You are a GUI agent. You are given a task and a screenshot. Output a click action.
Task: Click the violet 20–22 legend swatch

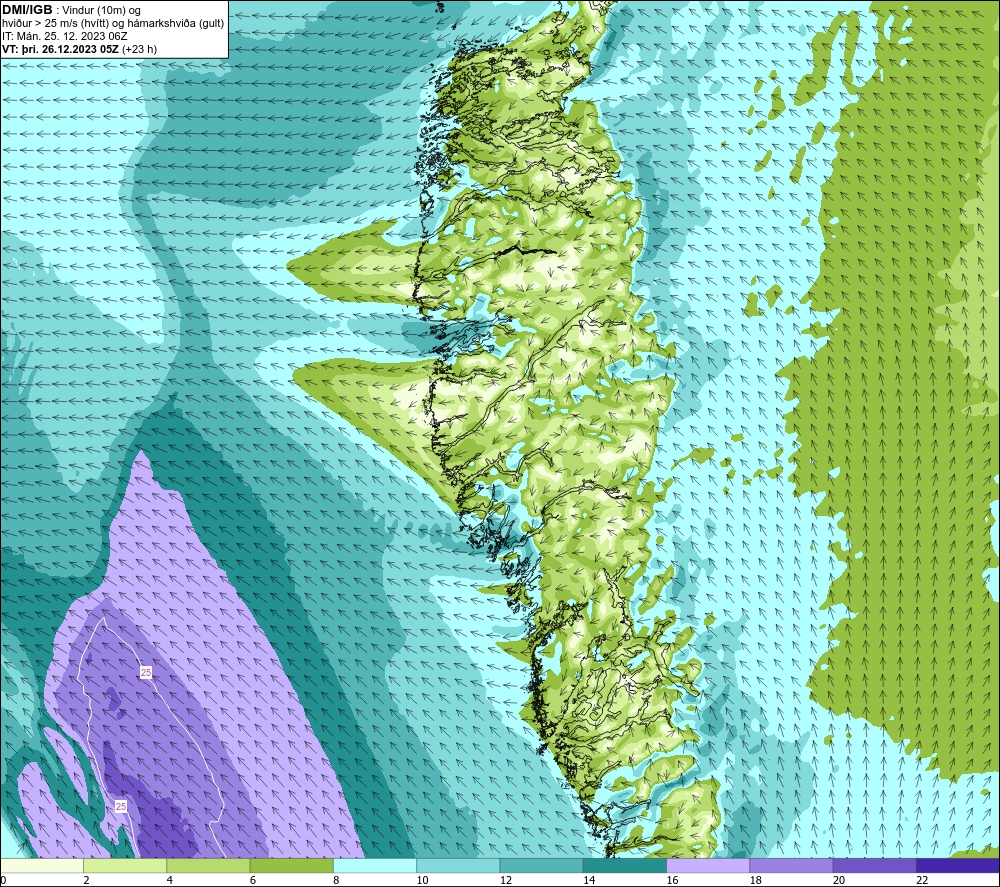coord(874,866)
